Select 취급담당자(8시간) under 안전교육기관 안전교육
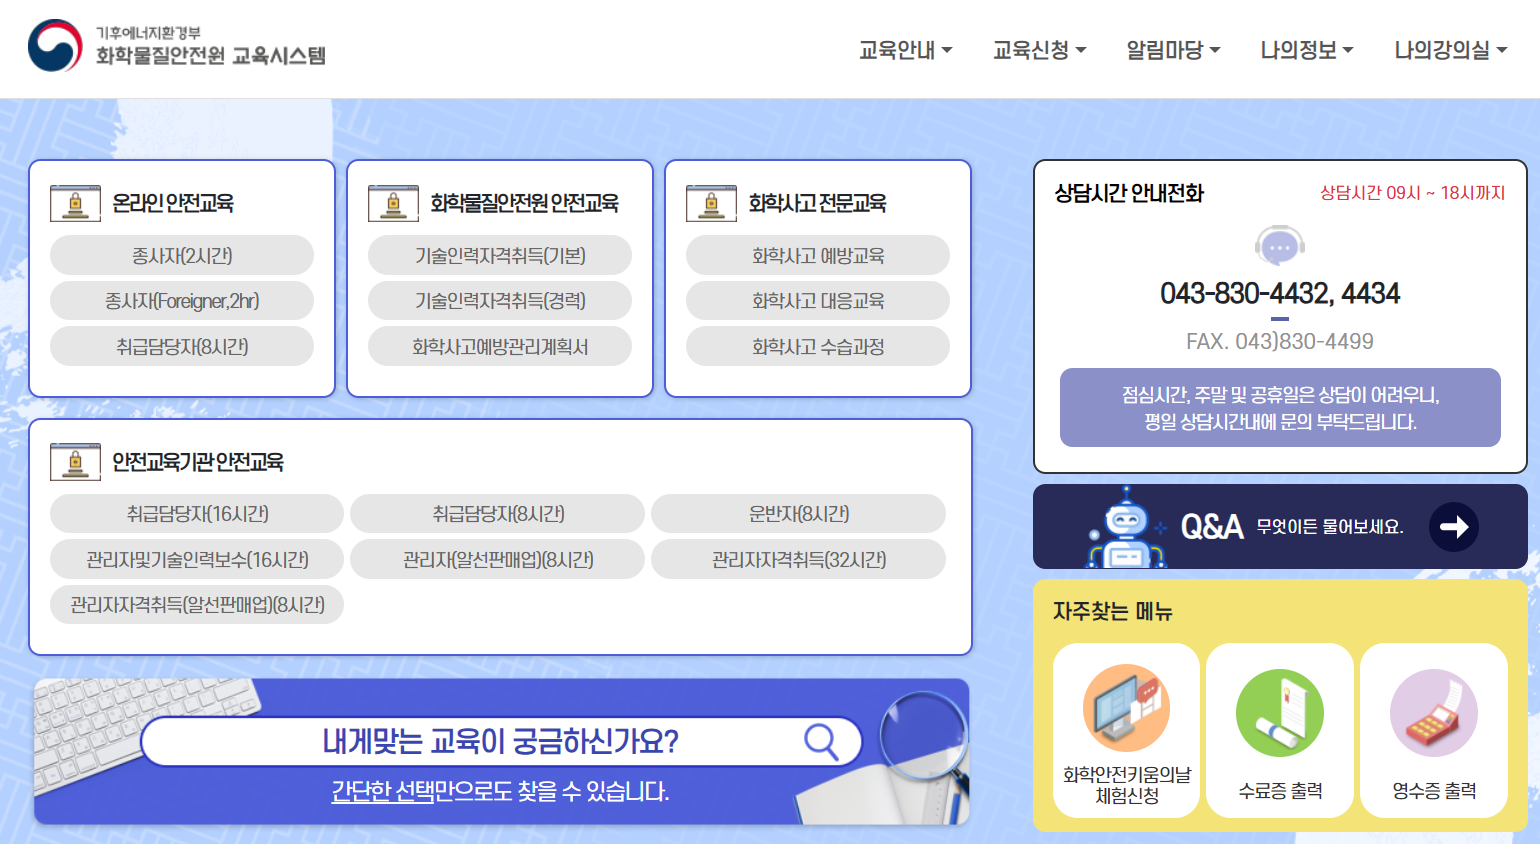Viewport: 1540px width, 844px height. click(498, 513)
